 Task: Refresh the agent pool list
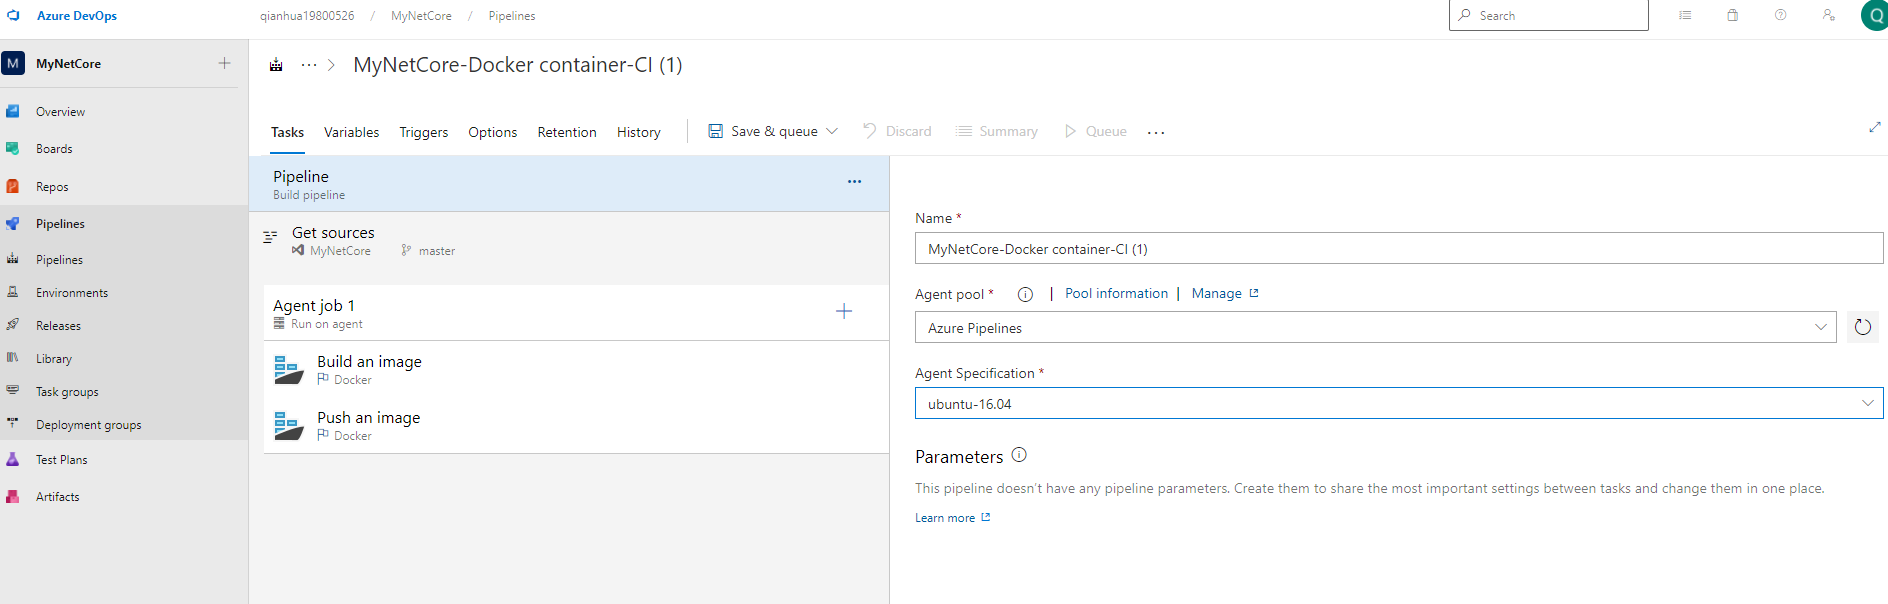tap(1862, 327)
